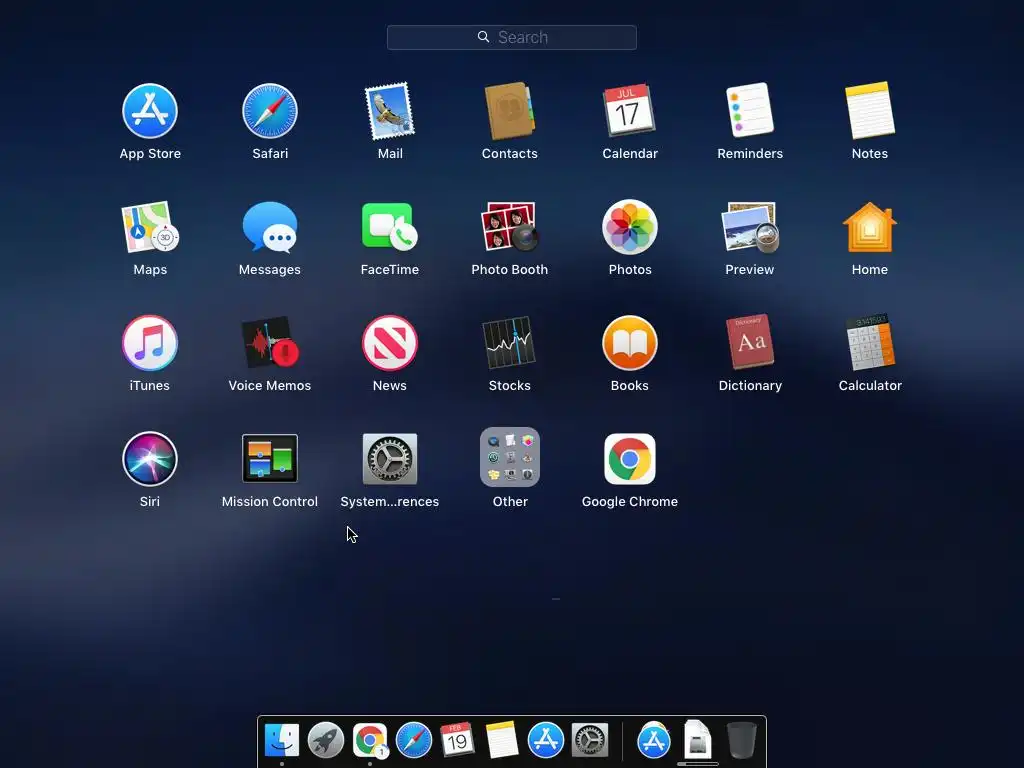1024x768 pixels.
Task: Open Notes from the Launchpad grid
Action: tap(870, 110)
